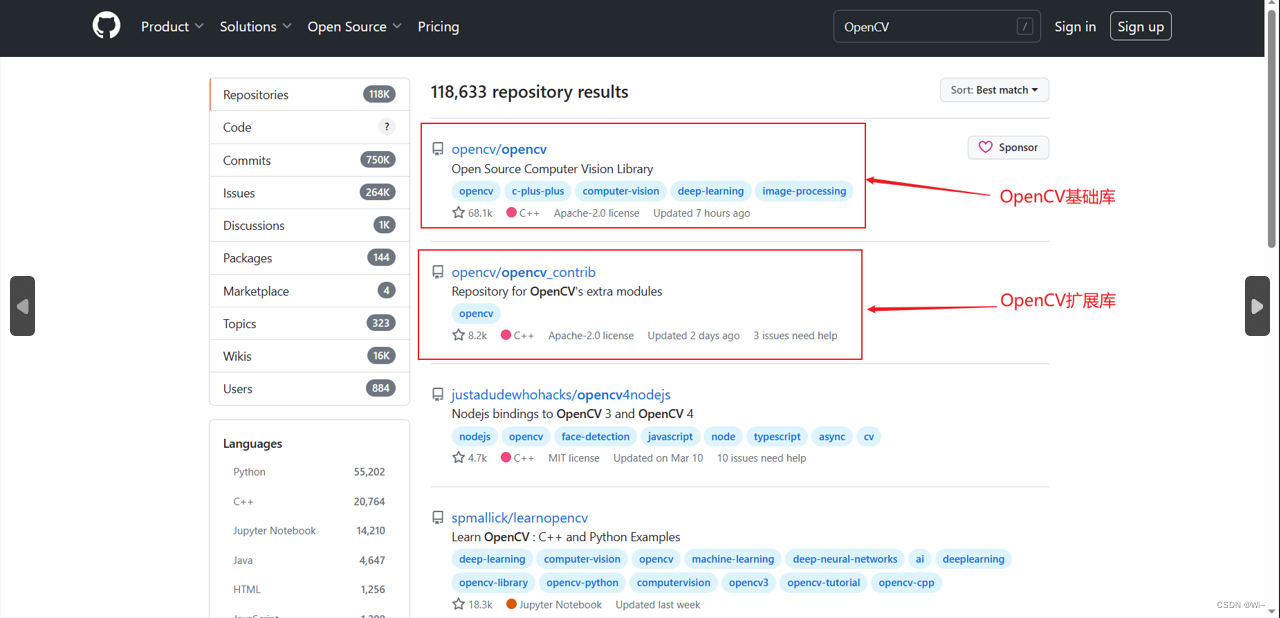
Task: Focus the OpenCV search field
Action: point(937,27)
